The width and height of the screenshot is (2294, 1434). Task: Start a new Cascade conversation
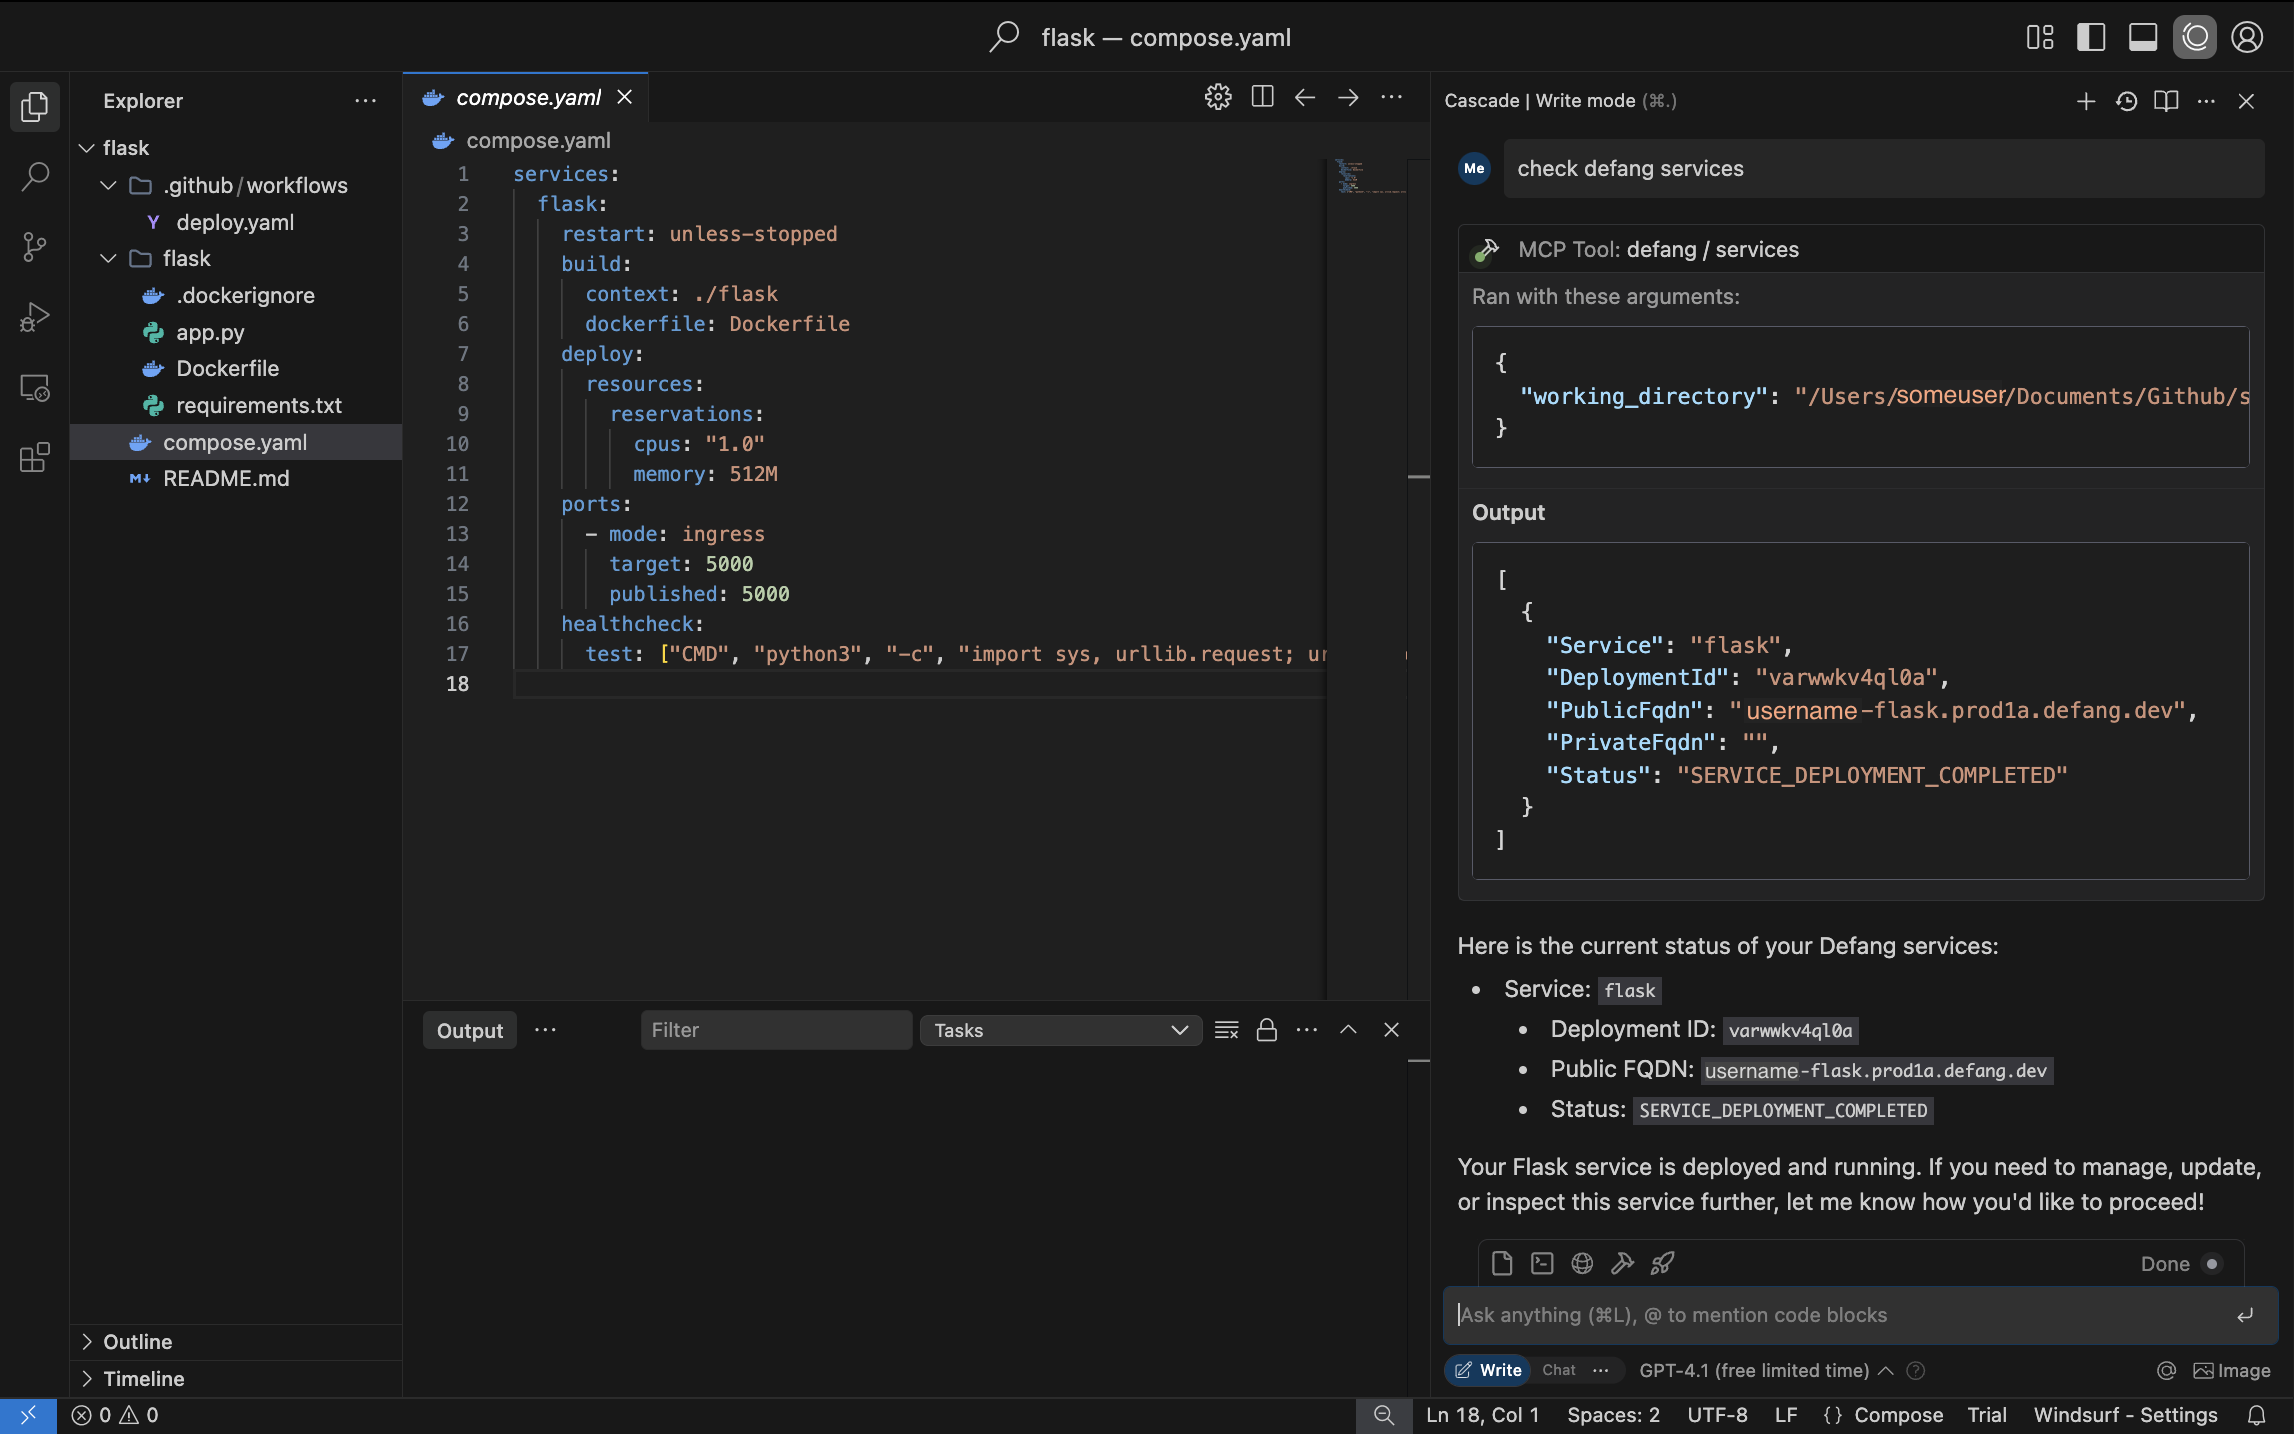(x=2086, y=101)
